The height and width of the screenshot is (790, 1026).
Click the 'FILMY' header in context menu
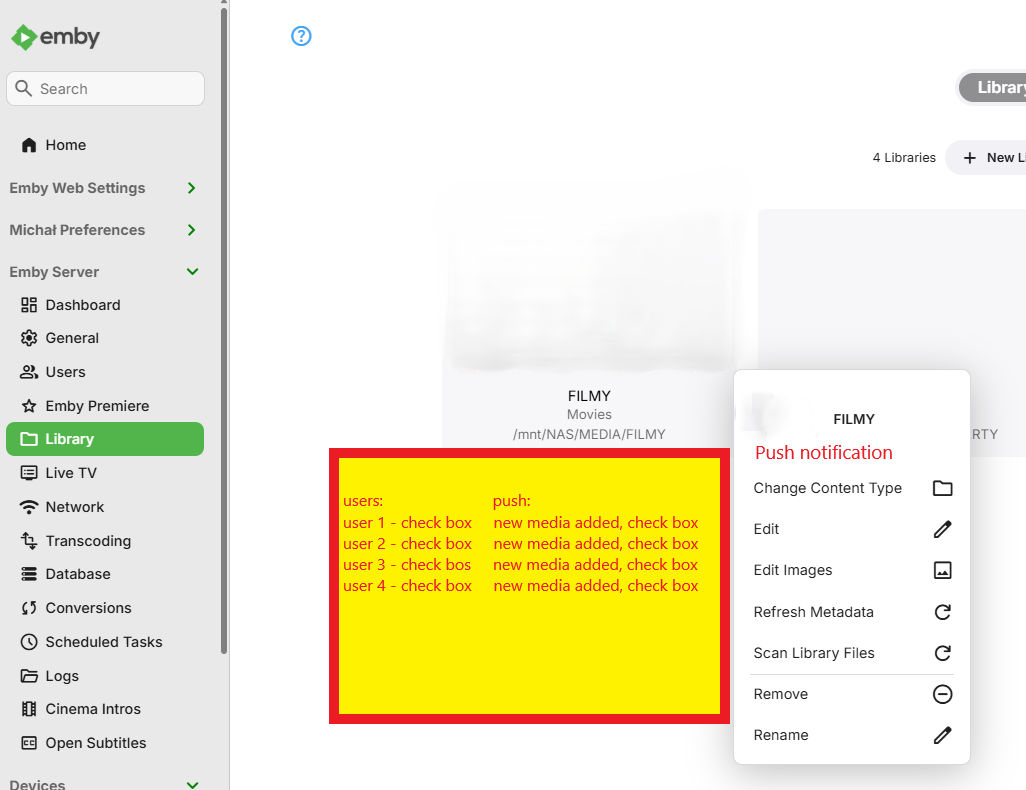[854, 420]
